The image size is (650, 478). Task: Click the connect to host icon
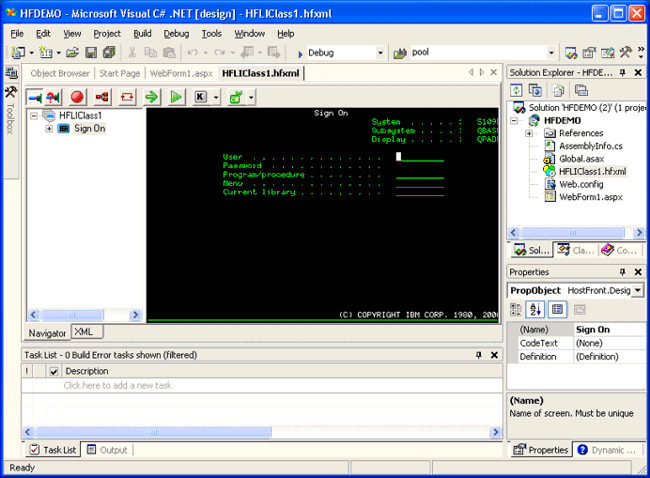(x=35, y=97)
